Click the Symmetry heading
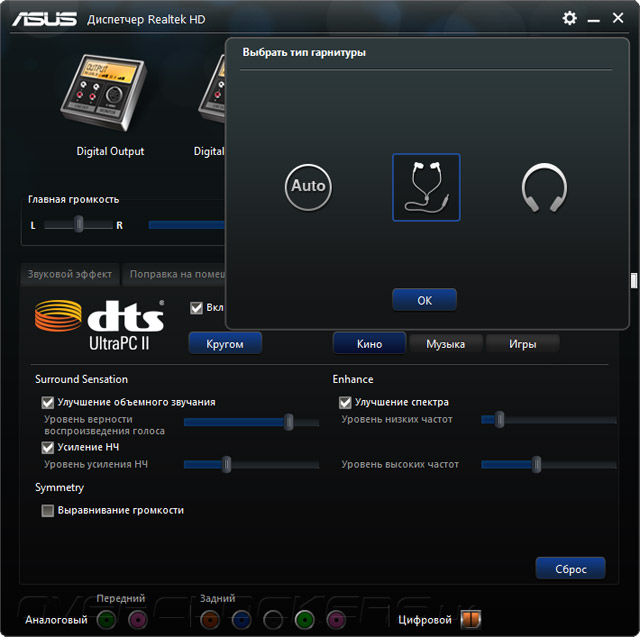Screen dimensions: 640x637 click(x=59, y=488)
